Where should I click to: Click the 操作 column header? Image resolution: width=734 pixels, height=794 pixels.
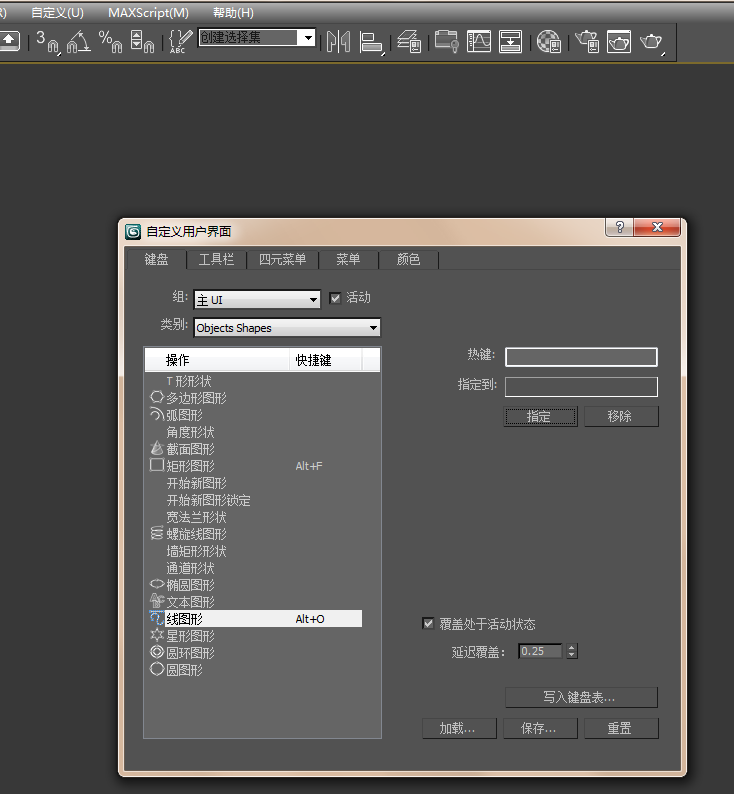tap(217, 360)
